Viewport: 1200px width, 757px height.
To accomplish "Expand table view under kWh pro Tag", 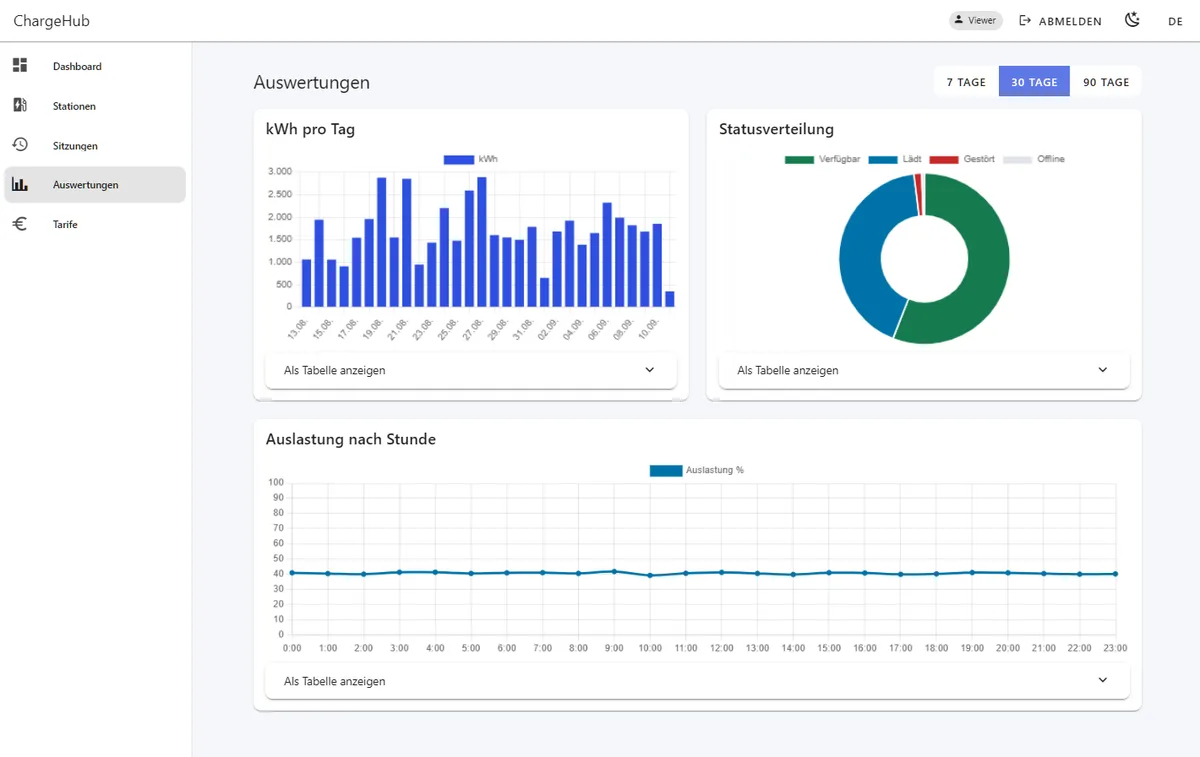I will click(x=470, y=370).
